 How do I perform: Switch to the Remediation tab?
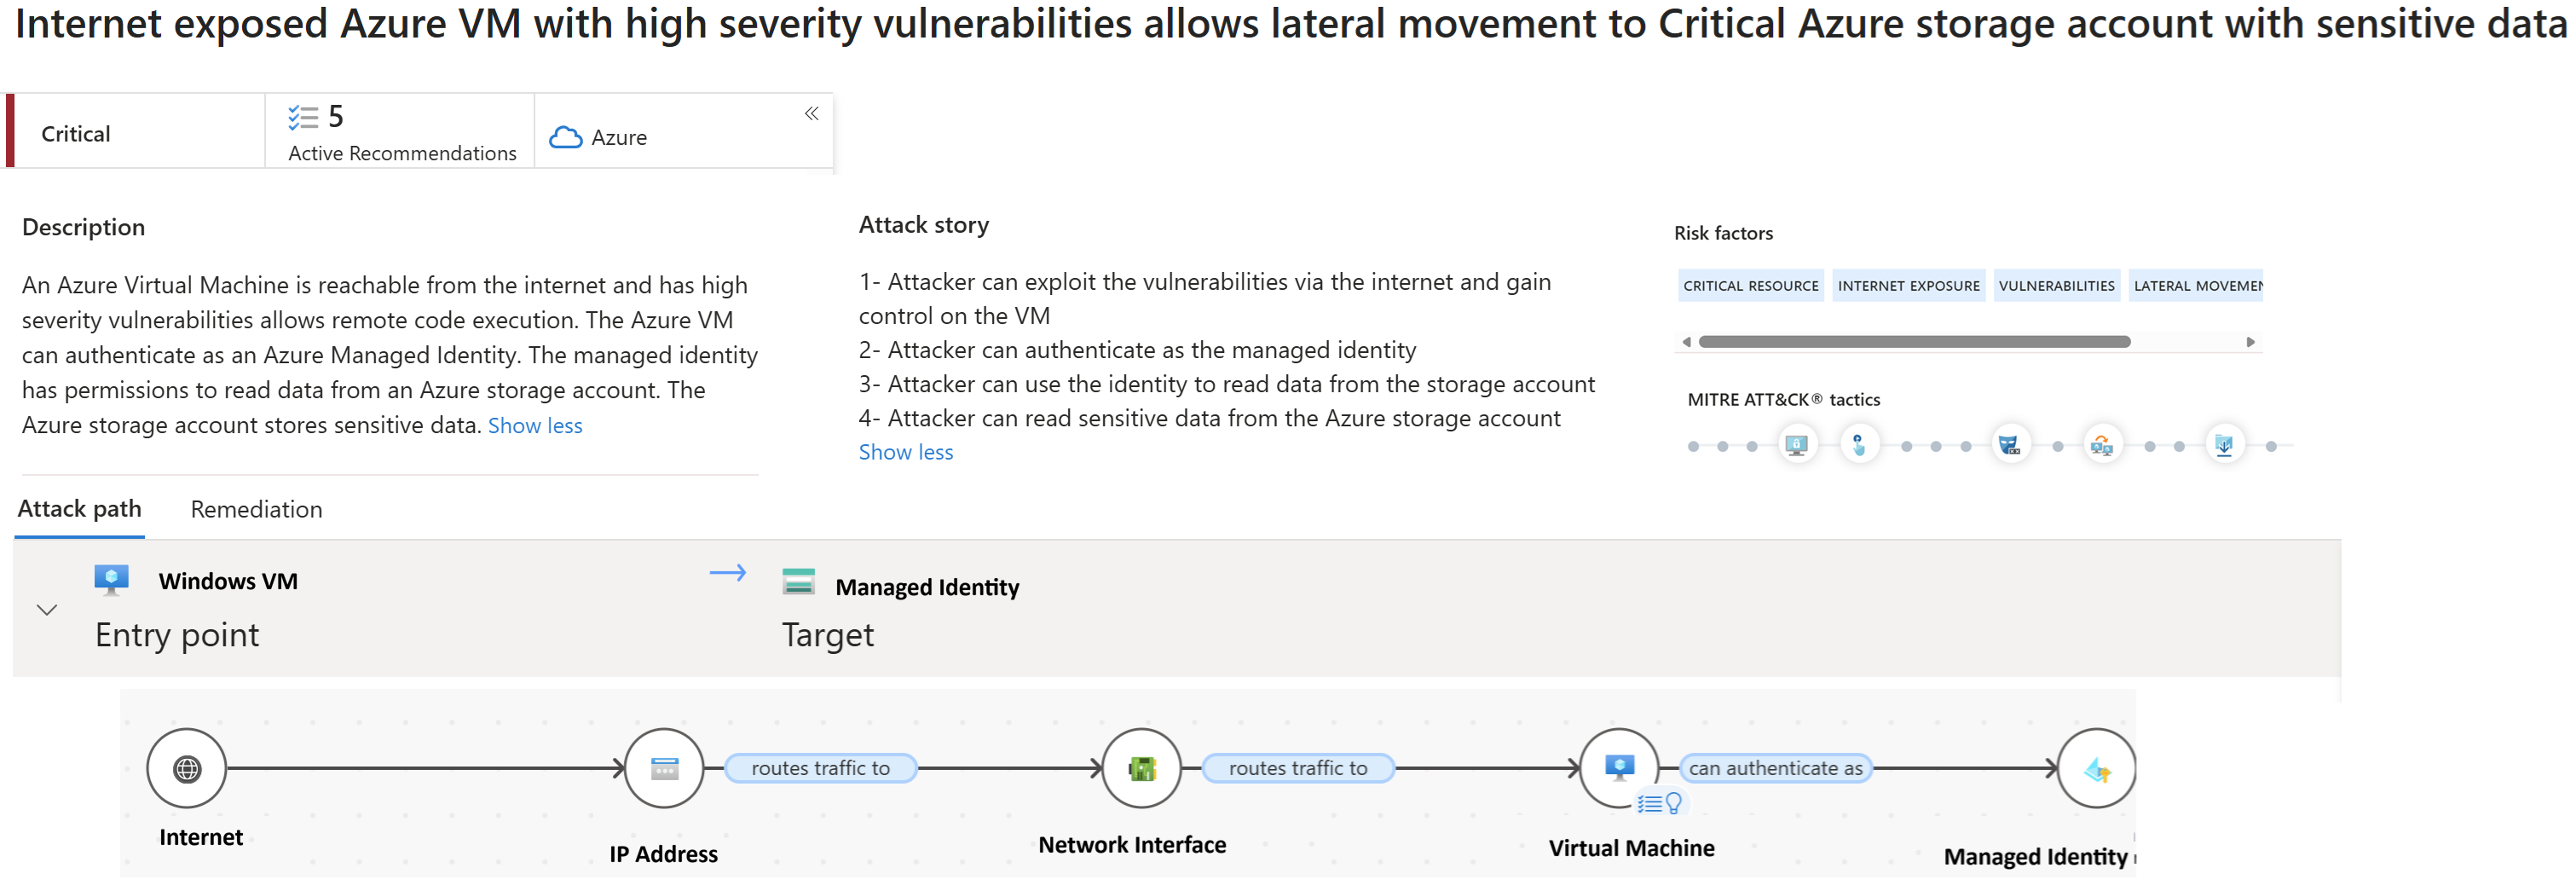click(x=255, y=509)
